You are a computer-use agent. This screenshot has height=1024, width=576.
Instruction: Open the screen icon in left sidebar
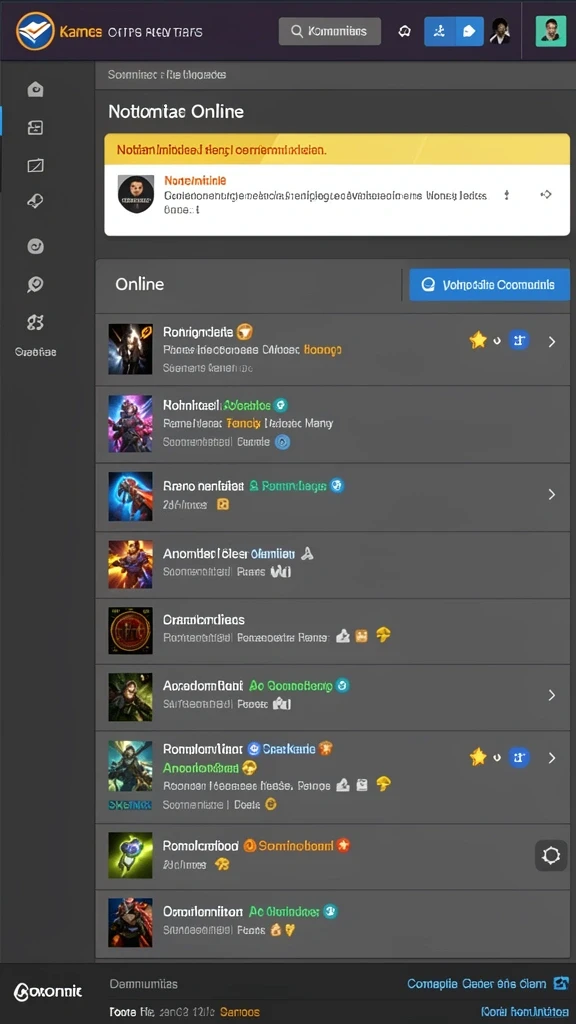click(x=35, y=165)
